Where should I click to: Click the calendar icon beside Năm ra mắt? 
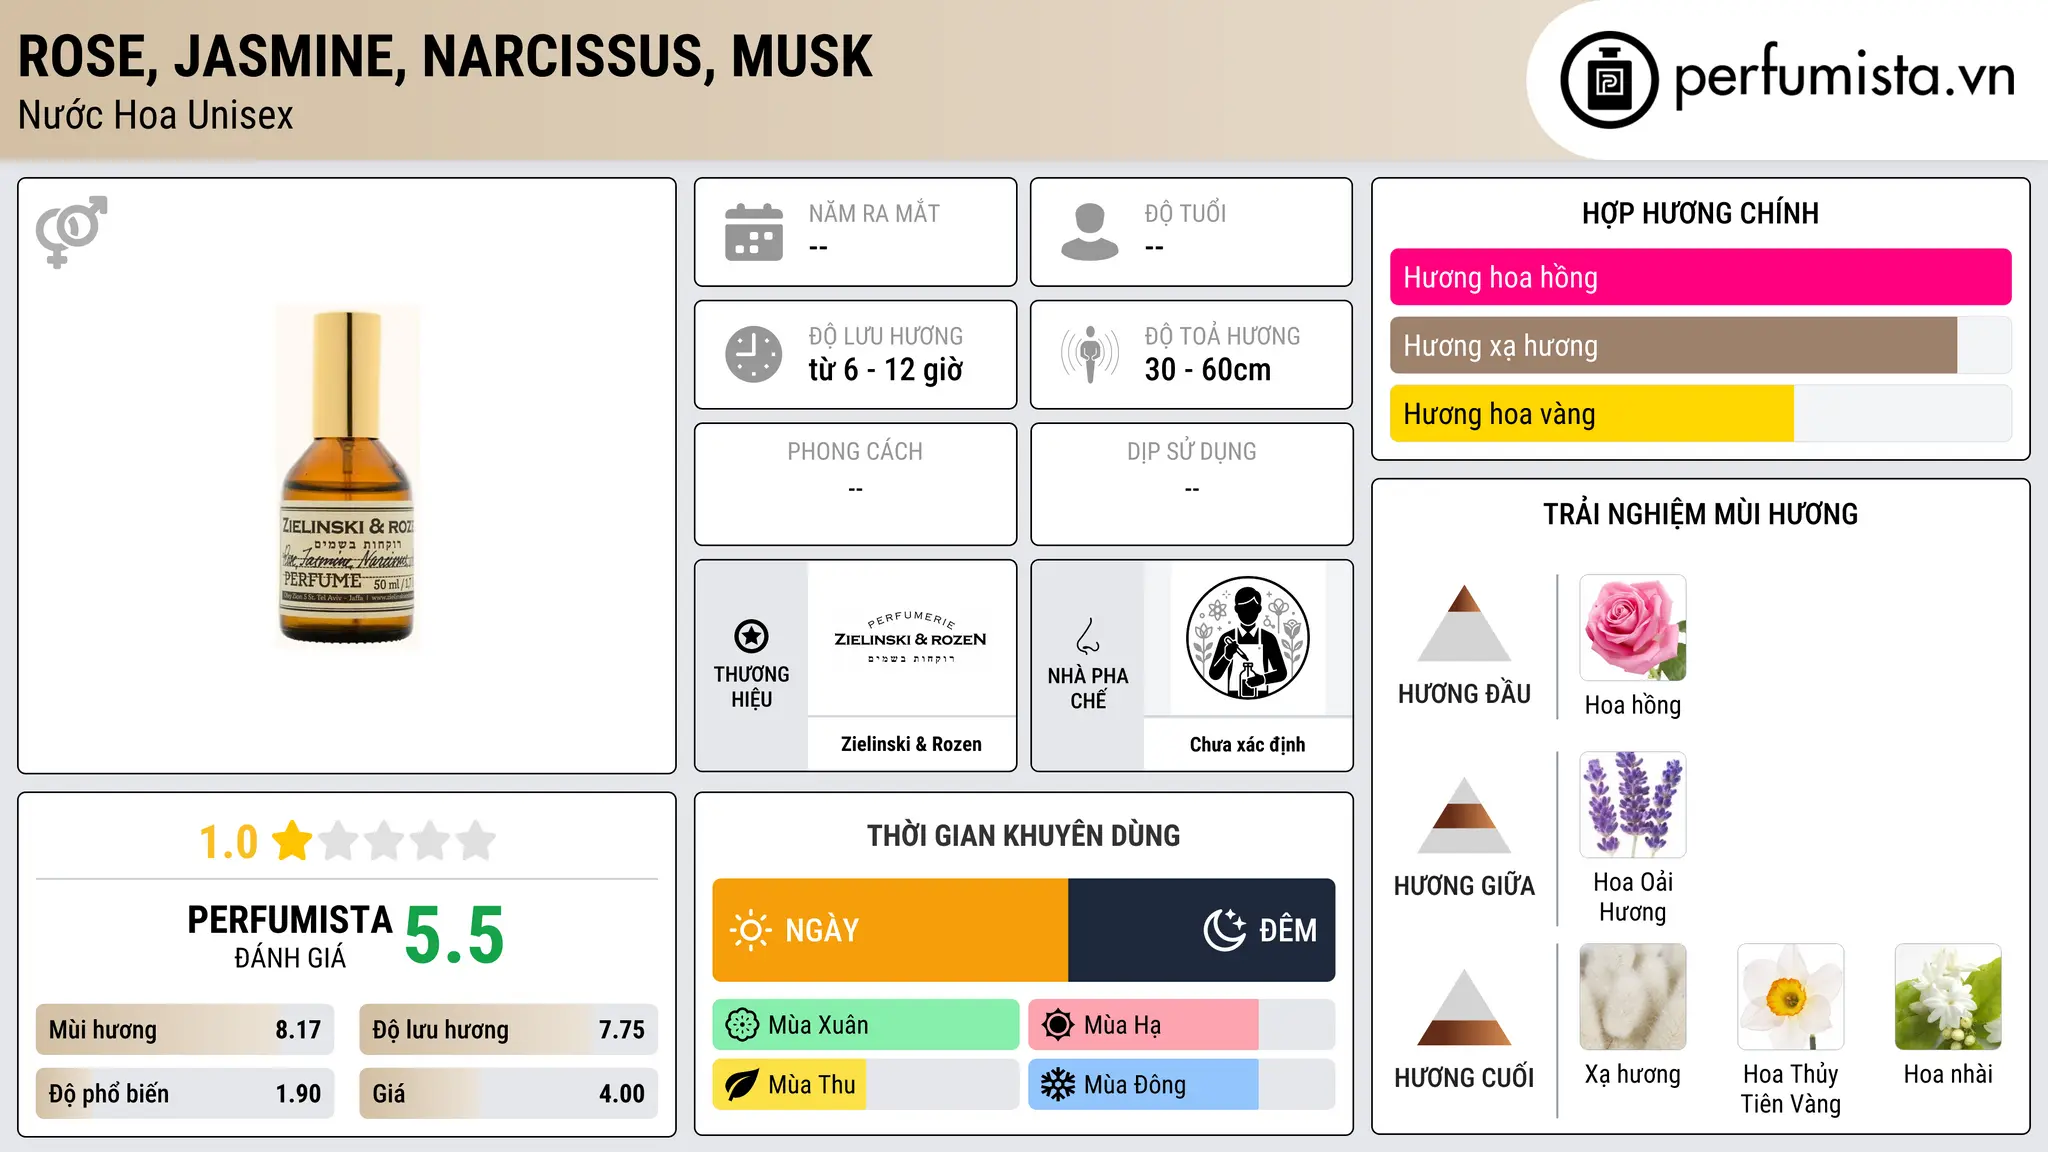754,232
